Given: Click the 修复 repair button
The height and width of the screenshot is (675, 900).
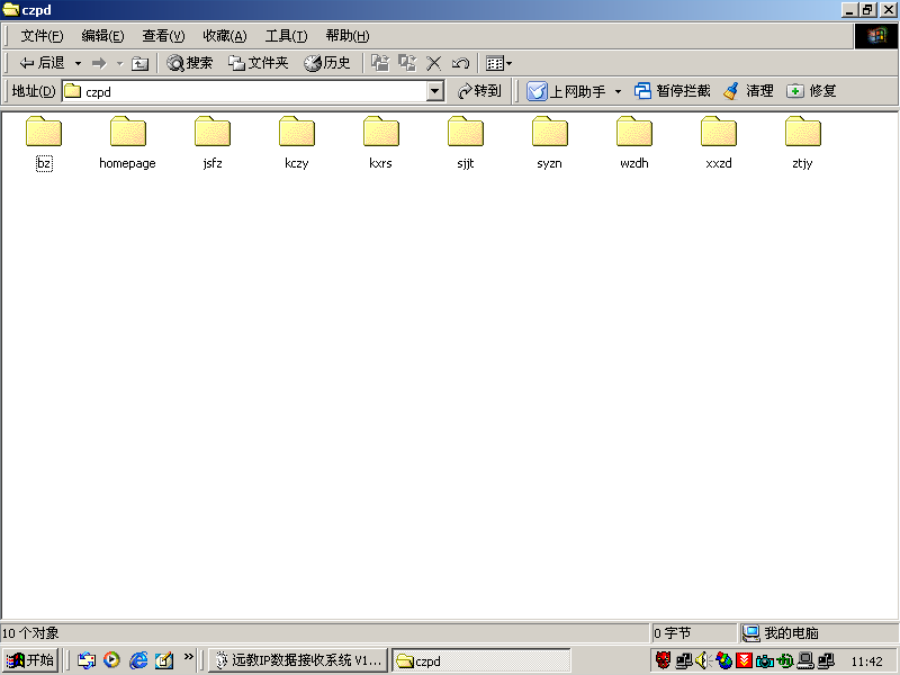Looking at the screenshot, I should [x=812, y=91].
